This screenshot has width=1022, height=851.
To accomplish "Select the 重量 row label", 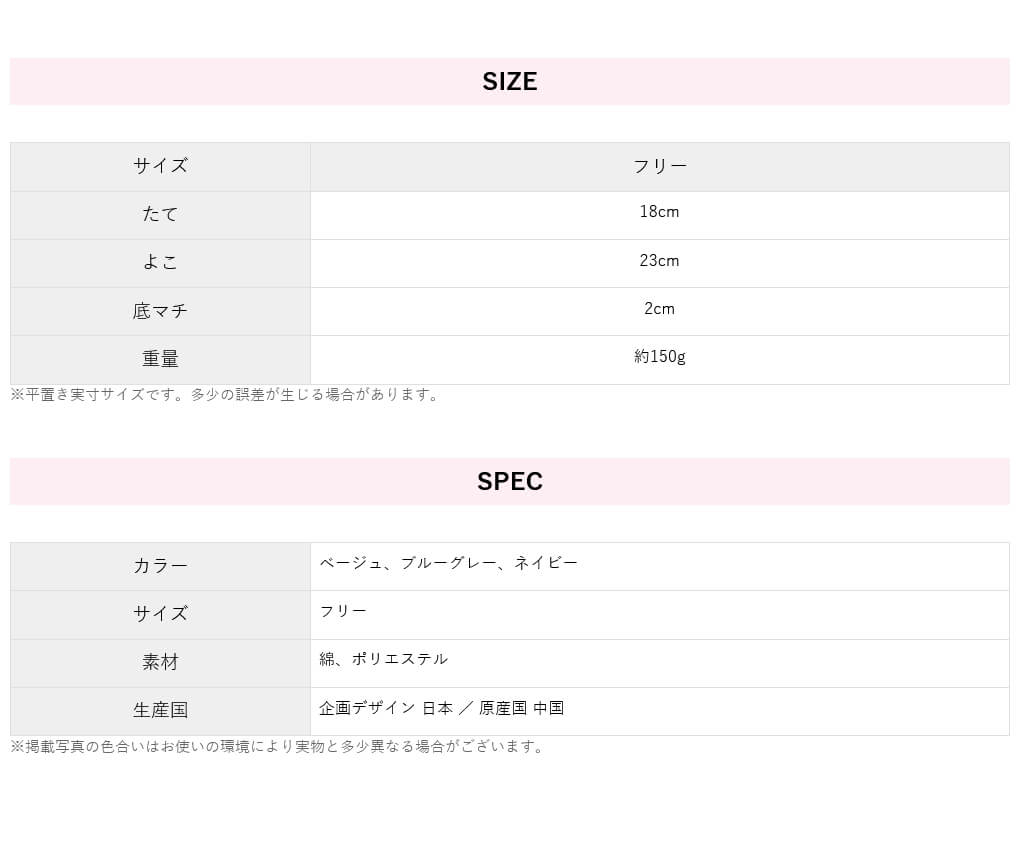I will [160, 359].
